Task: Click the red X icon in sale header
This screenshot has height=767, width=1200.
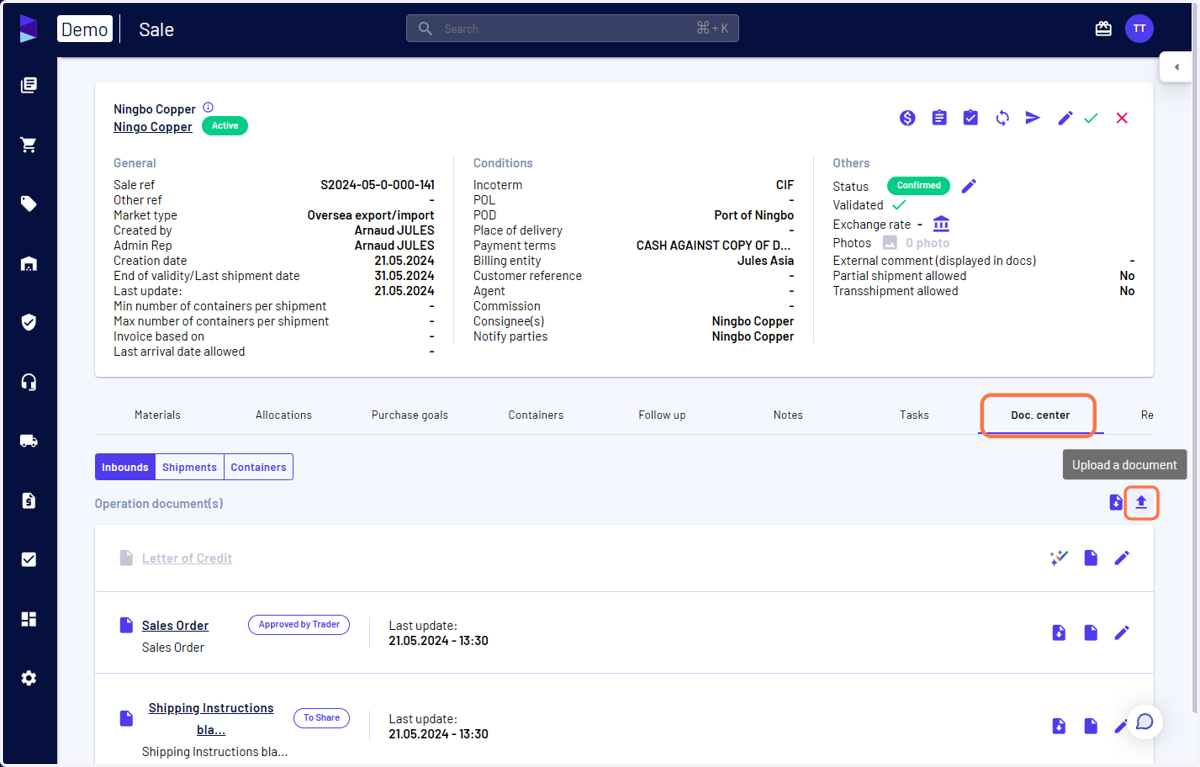Action: click(1122, 118)
